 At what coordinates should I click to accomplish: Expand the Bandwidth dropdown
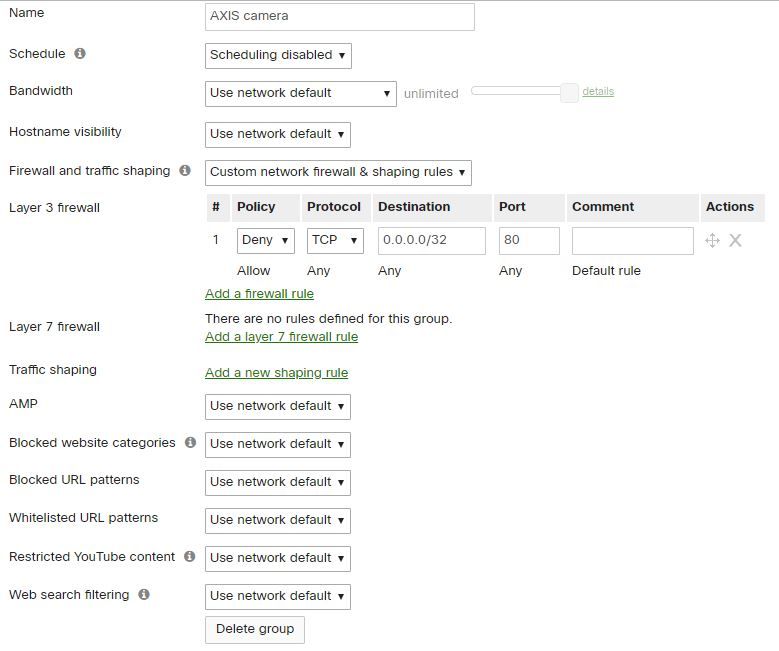click(x=300, y=93)
